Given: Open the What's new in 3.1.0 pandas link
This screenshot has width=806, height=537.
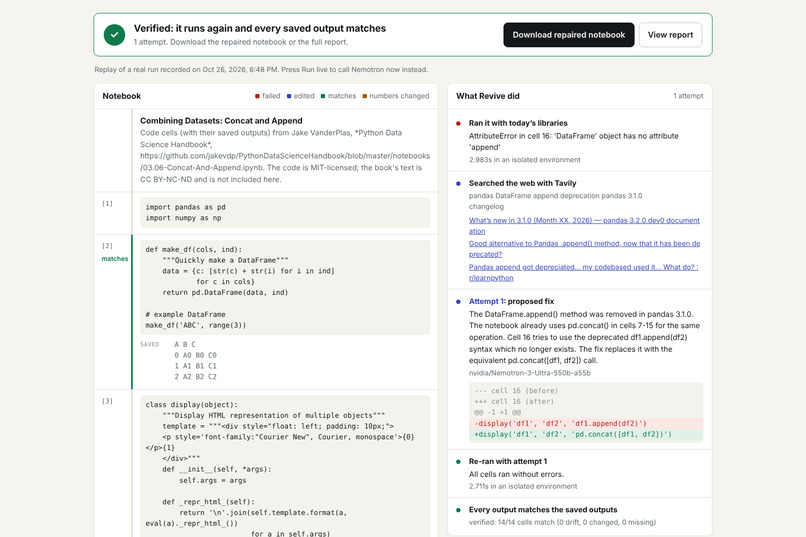Looking at the screenshot, I should 584,226.
